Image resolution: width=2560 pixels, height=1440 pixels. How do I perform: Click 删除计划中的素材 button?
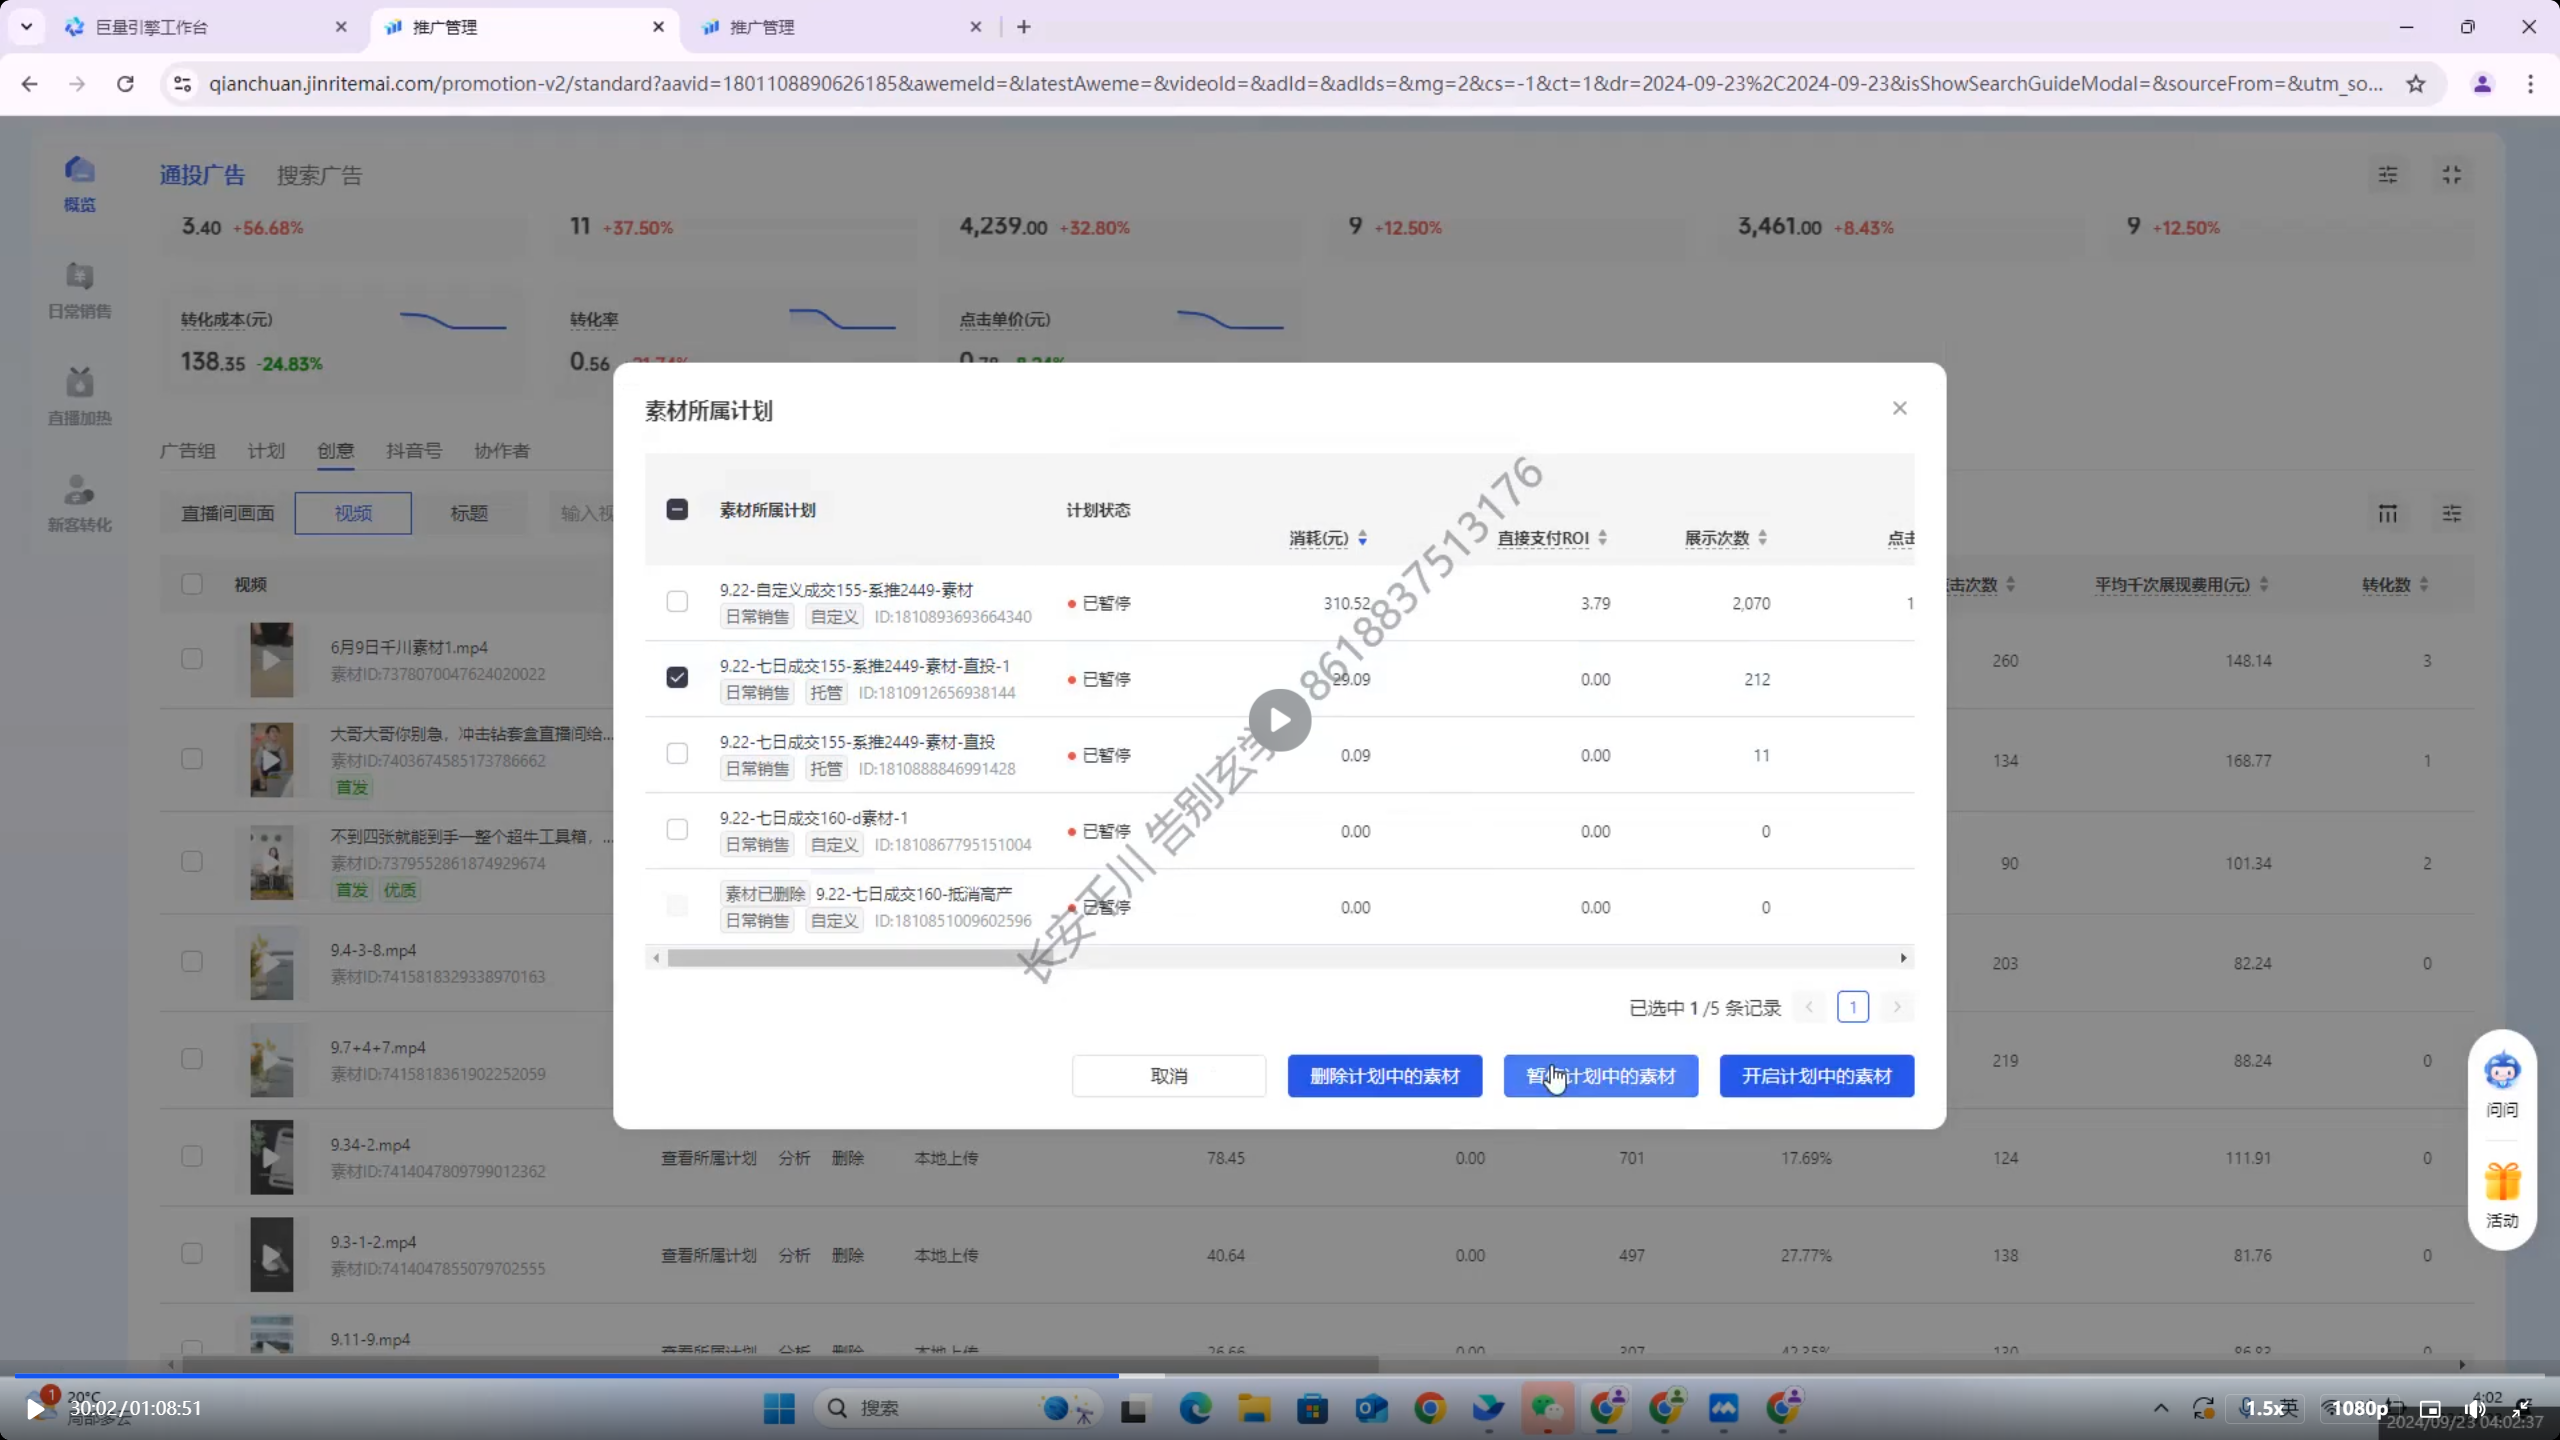pos(1384,1076)
